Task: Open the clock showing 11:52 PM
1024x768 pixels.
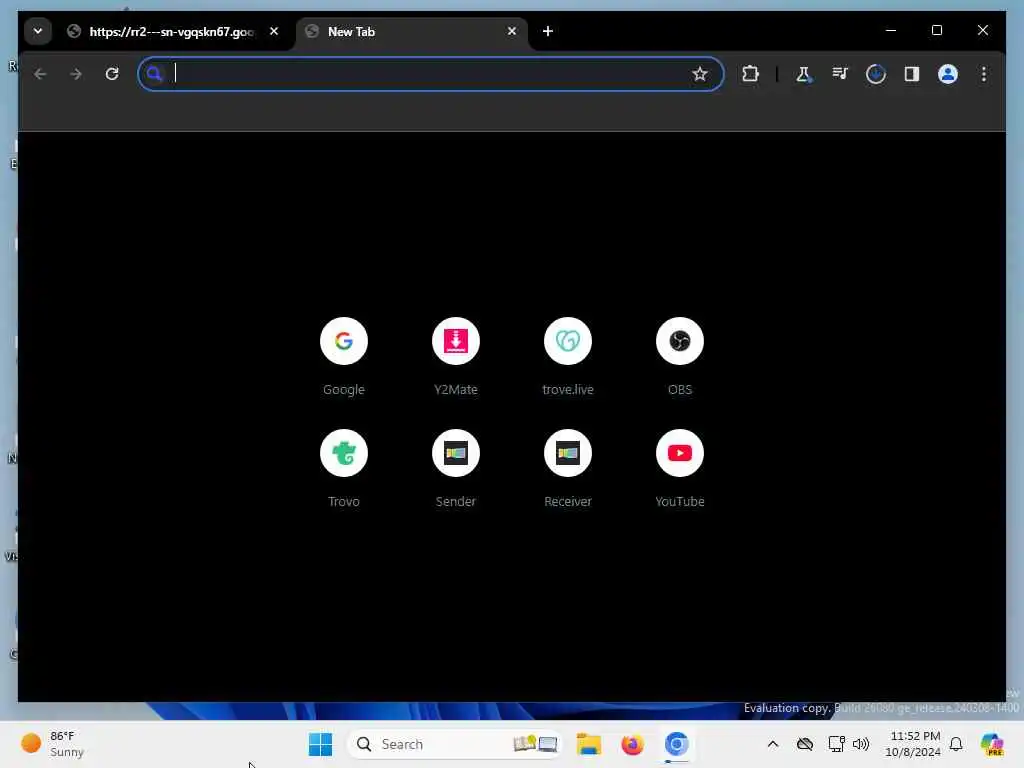Action: click(913, 744)
